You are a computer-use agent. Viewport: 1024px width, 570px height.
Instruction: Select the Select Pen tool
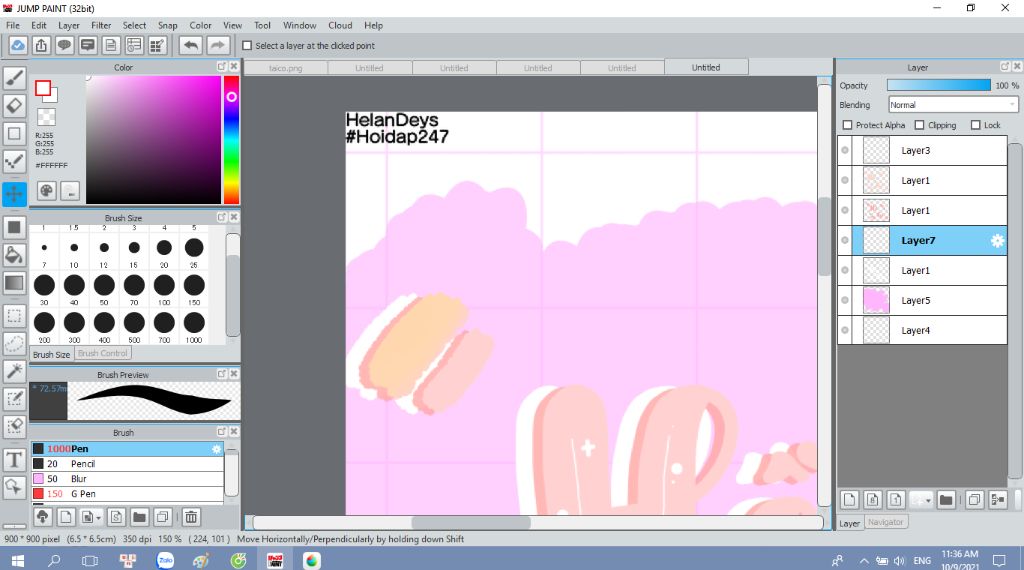(14, 399)
